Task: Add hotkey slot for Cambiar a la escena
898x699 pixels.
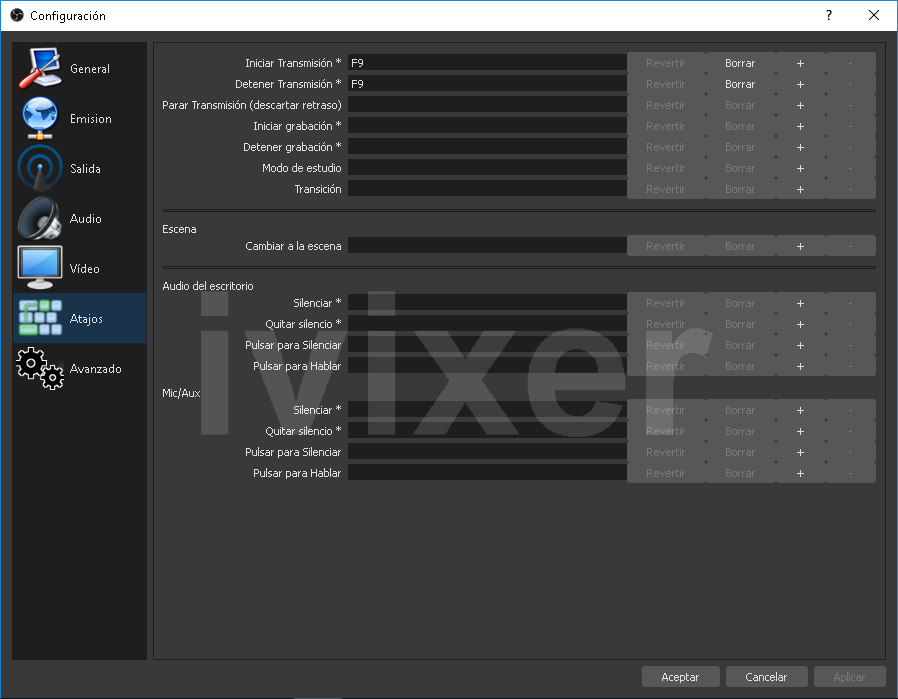Action: click(801, 246)
